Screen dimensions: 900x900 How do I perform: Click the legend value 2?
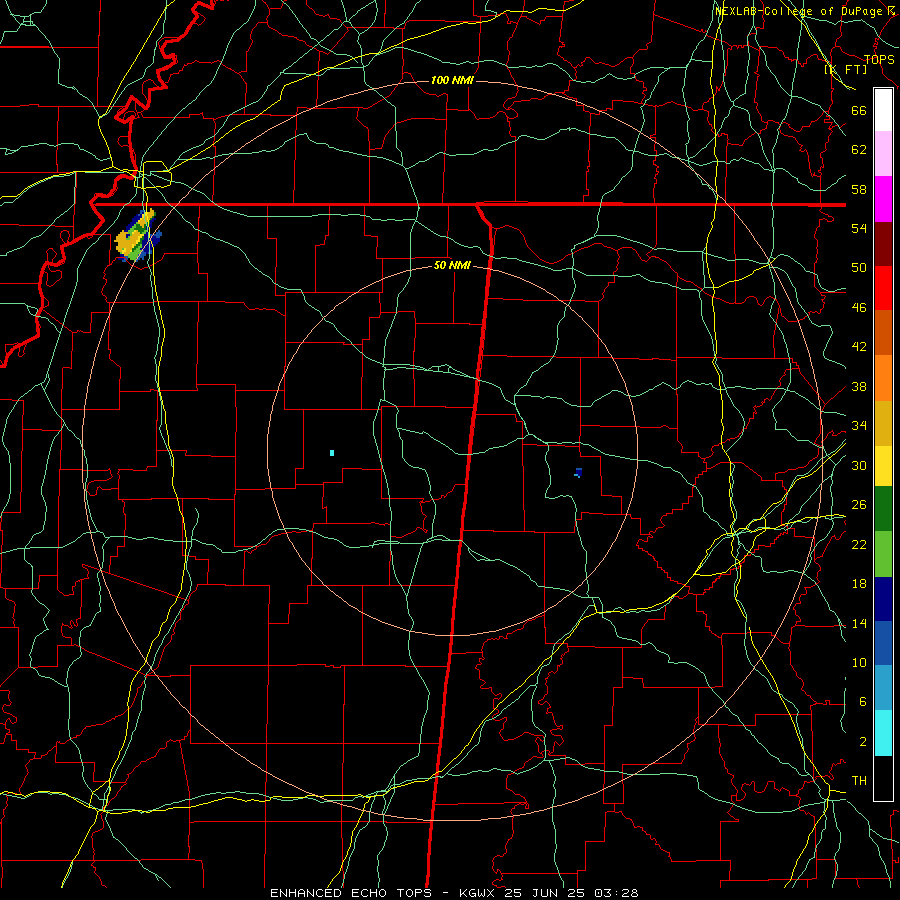coord(863,742)
